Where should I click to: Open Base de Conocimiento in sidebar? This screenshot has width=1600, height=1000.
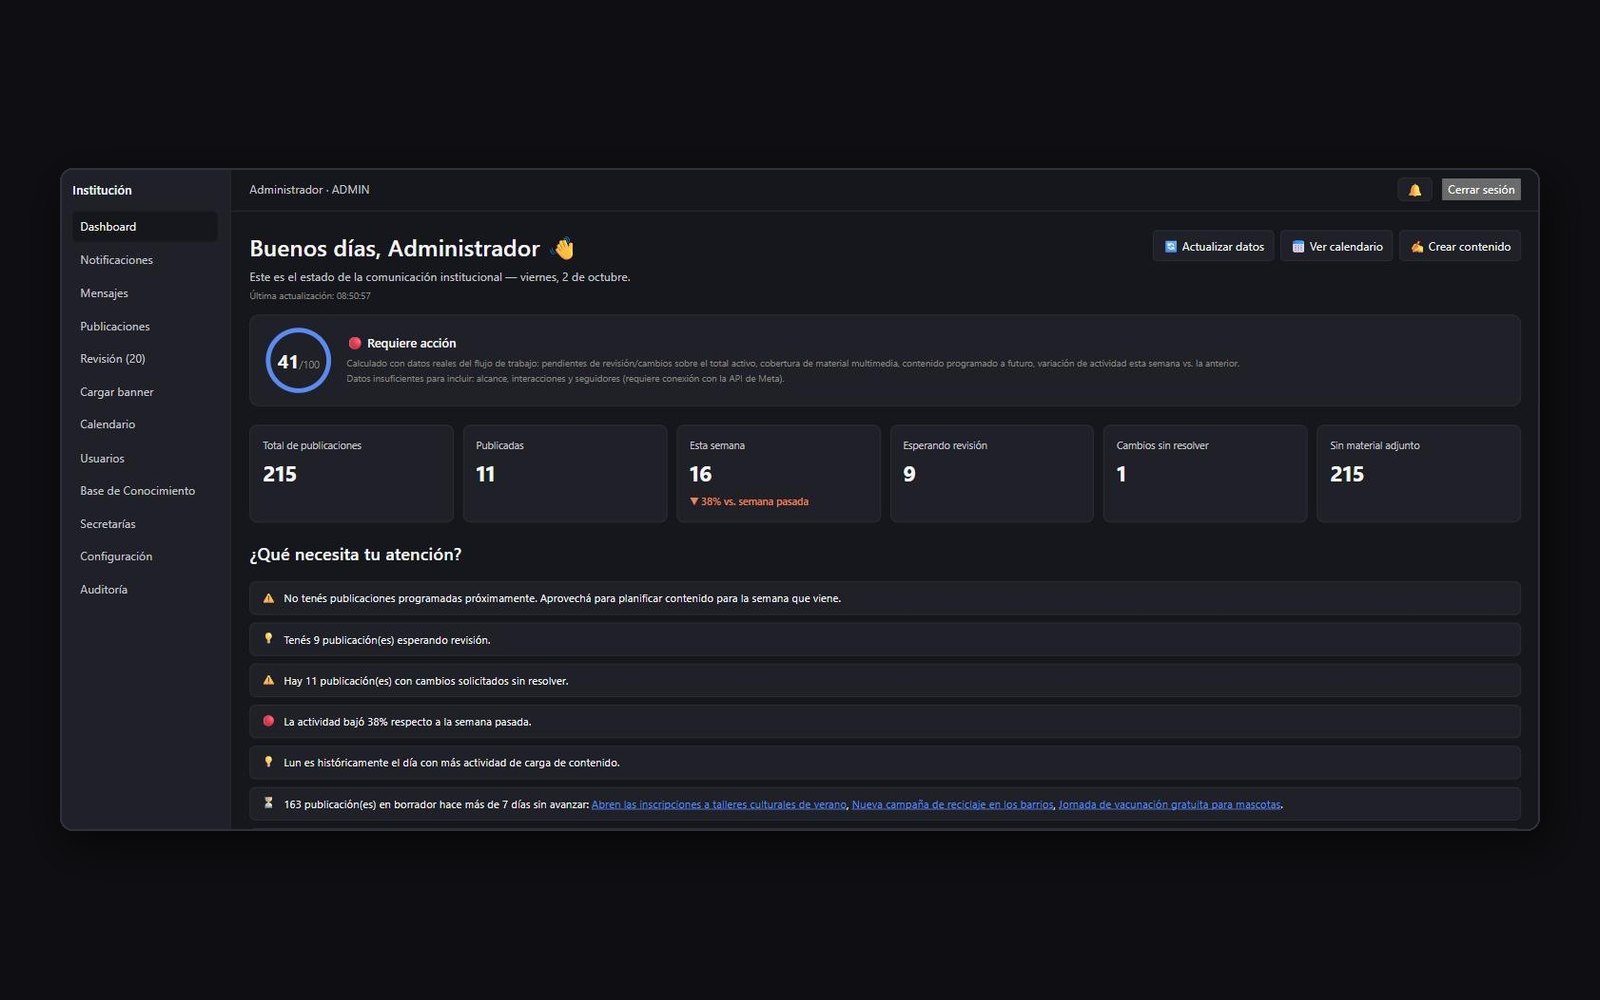[144, 491]
